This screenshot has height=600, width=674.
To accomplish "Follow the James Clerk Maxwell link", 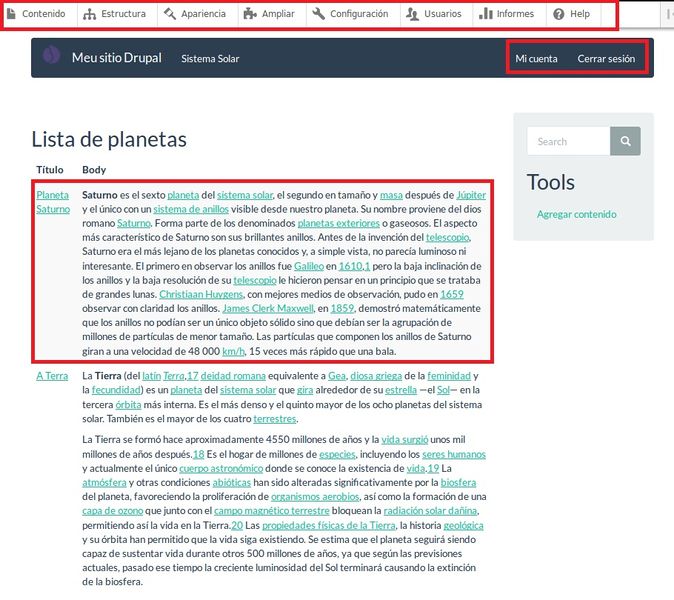I will (268, 309).
